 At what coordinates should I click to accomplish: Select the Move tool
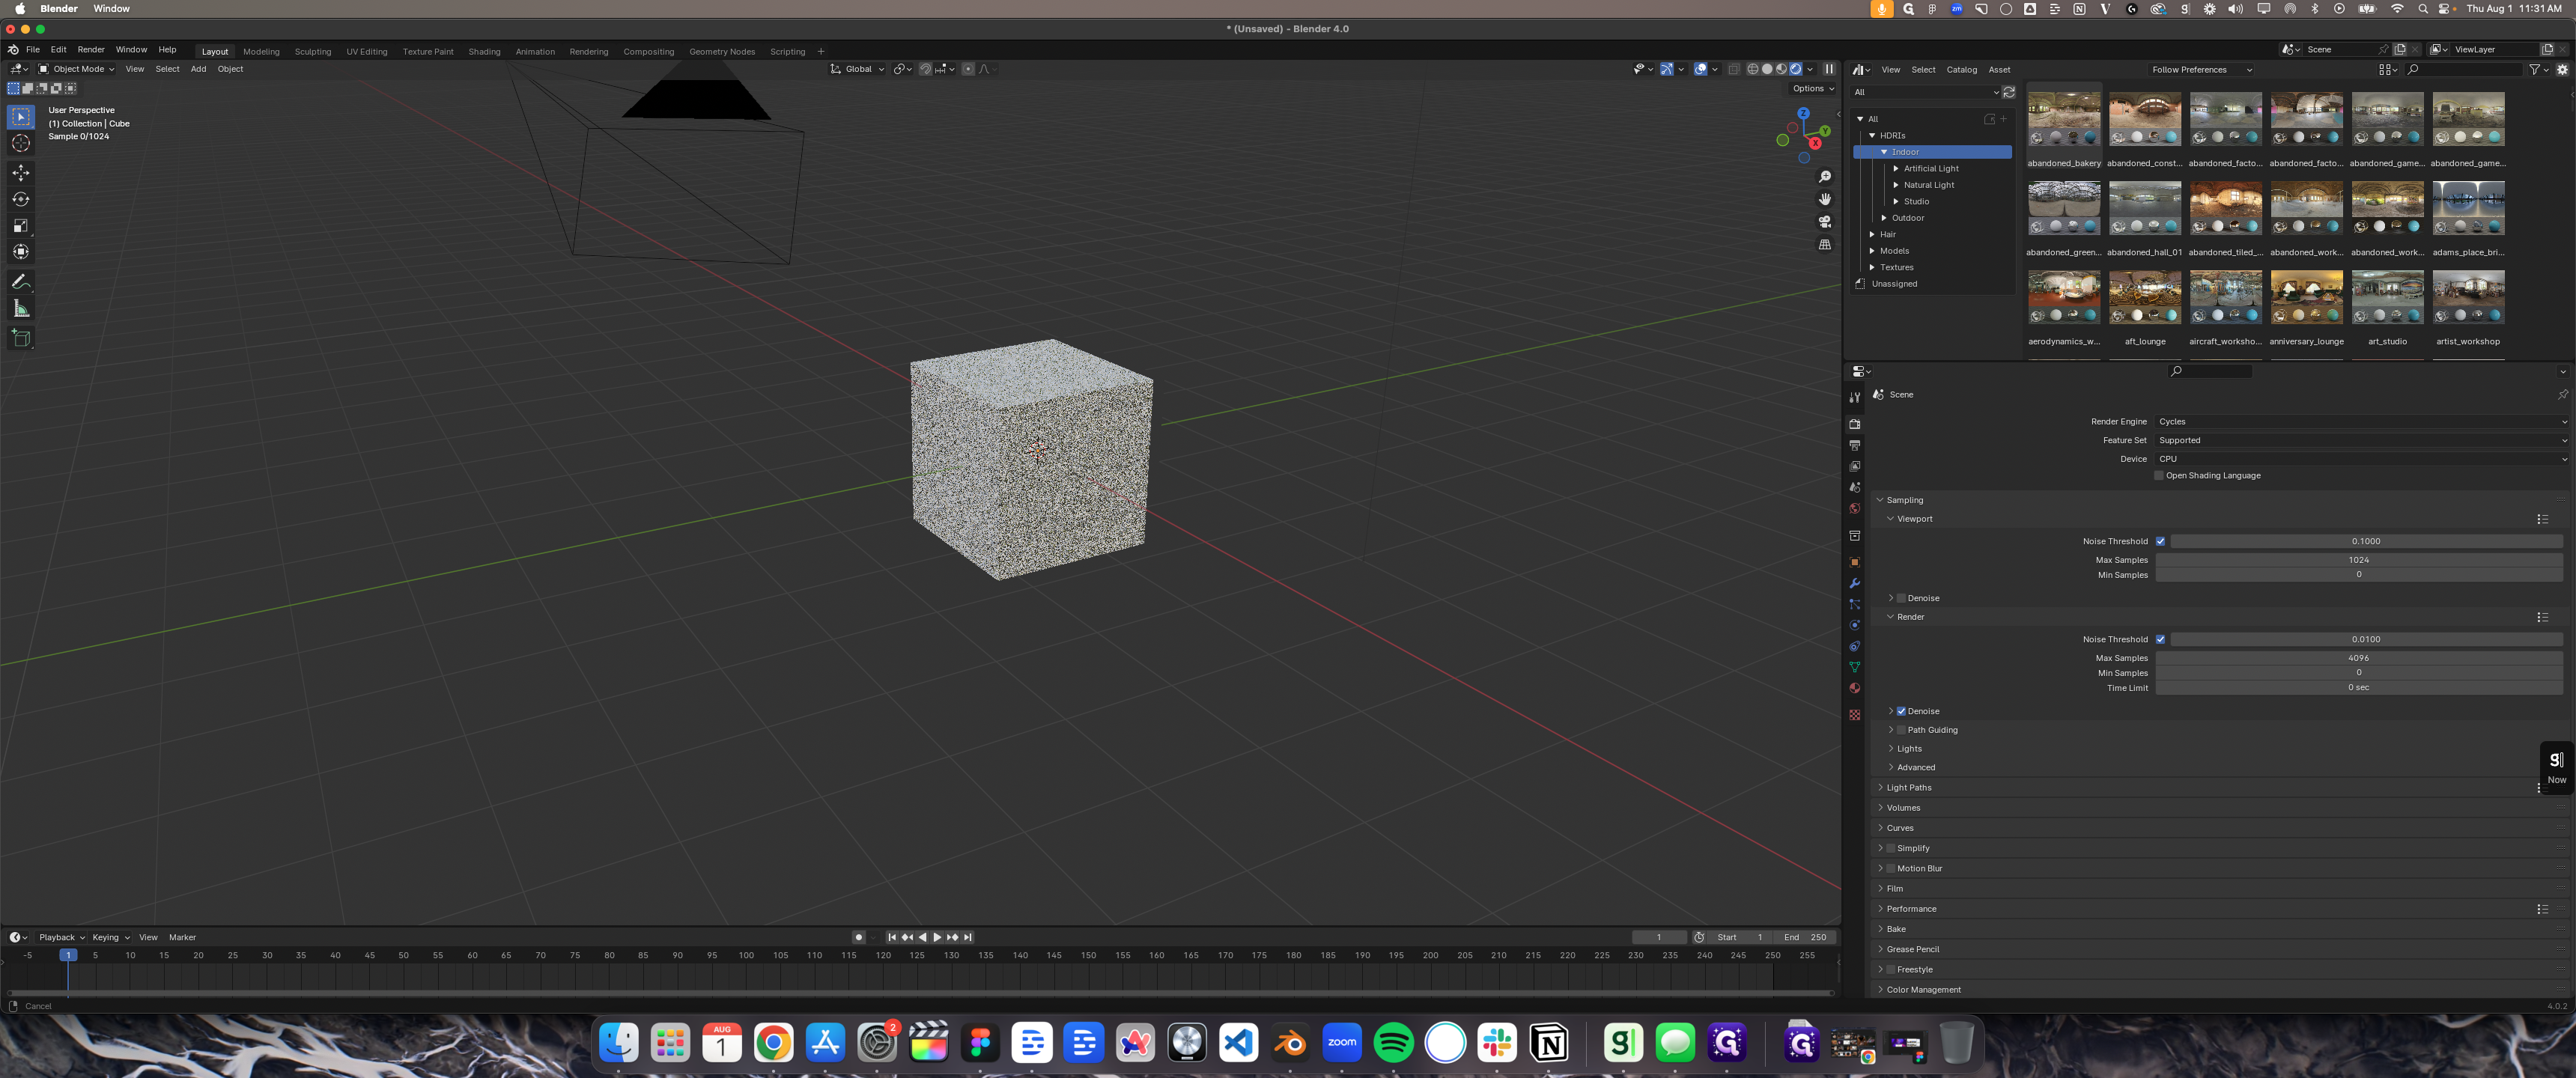coord(21,173)
